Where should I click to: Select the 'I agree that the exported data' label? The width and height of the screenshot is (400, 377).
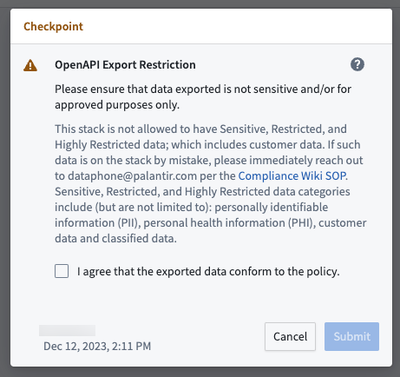[208, 272]
